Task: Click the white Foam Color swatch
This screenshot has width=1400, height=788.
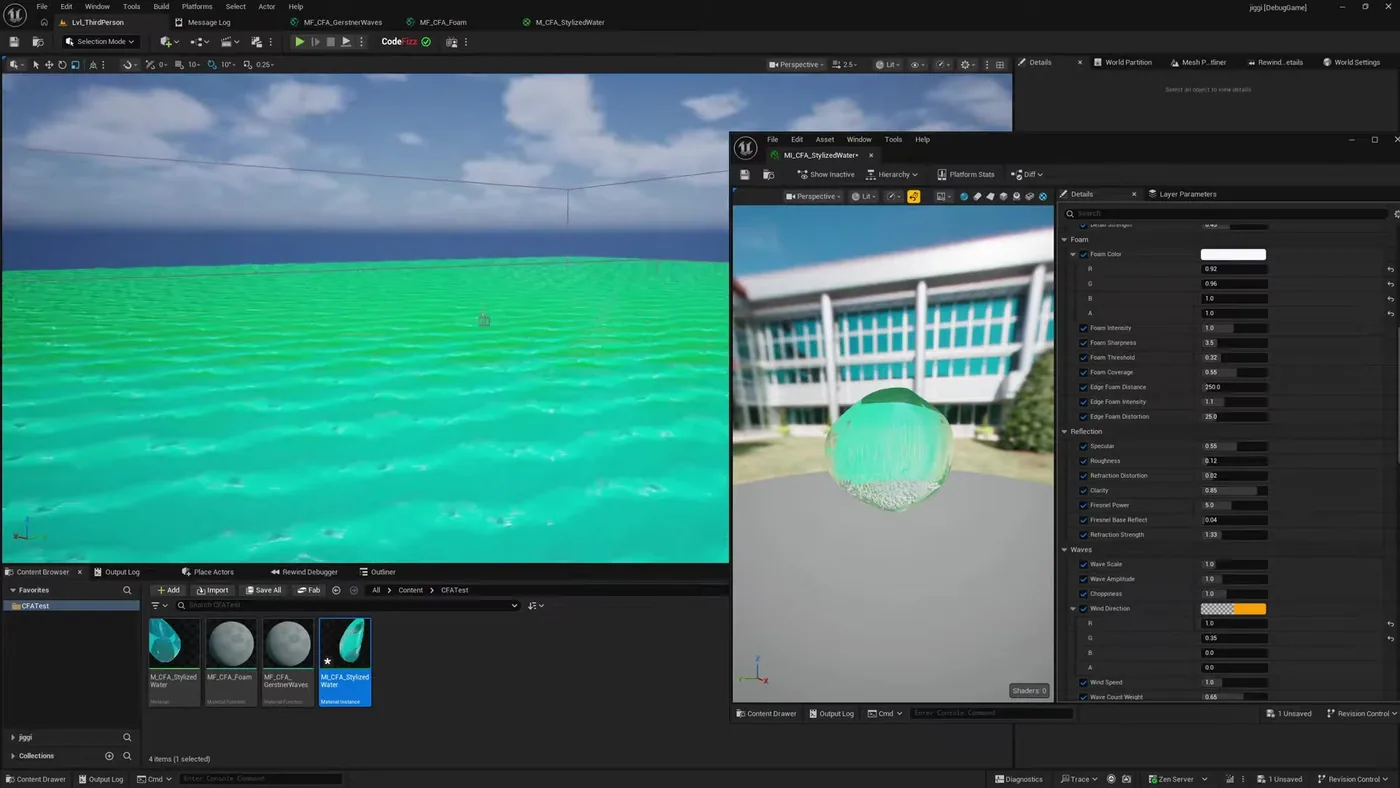Action: (1233, 255)
